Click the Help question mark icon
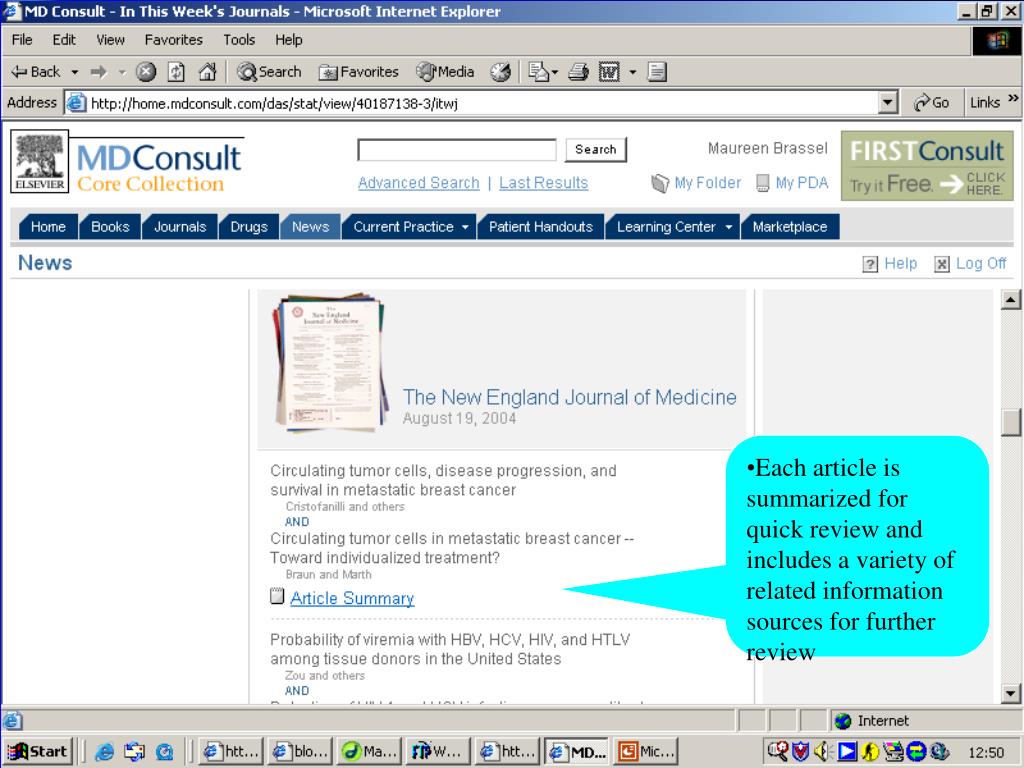The image size is (1024, 768). [x=870, y=264]
